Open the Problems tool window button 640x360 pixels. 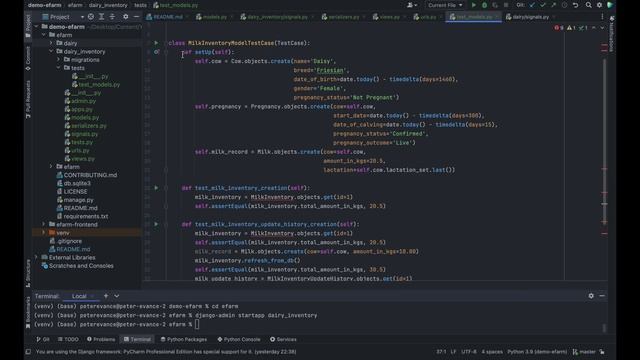pyautogui.click(x=101, y=339)
